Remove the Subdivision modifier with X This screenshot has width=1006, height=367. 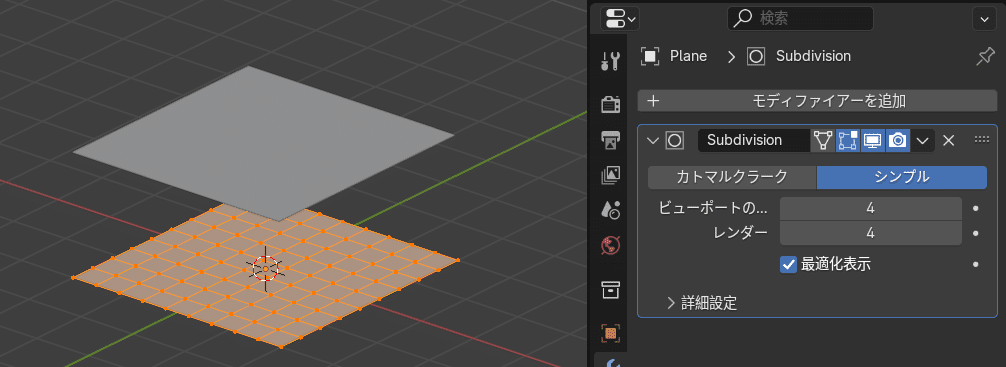coord(949,141)
